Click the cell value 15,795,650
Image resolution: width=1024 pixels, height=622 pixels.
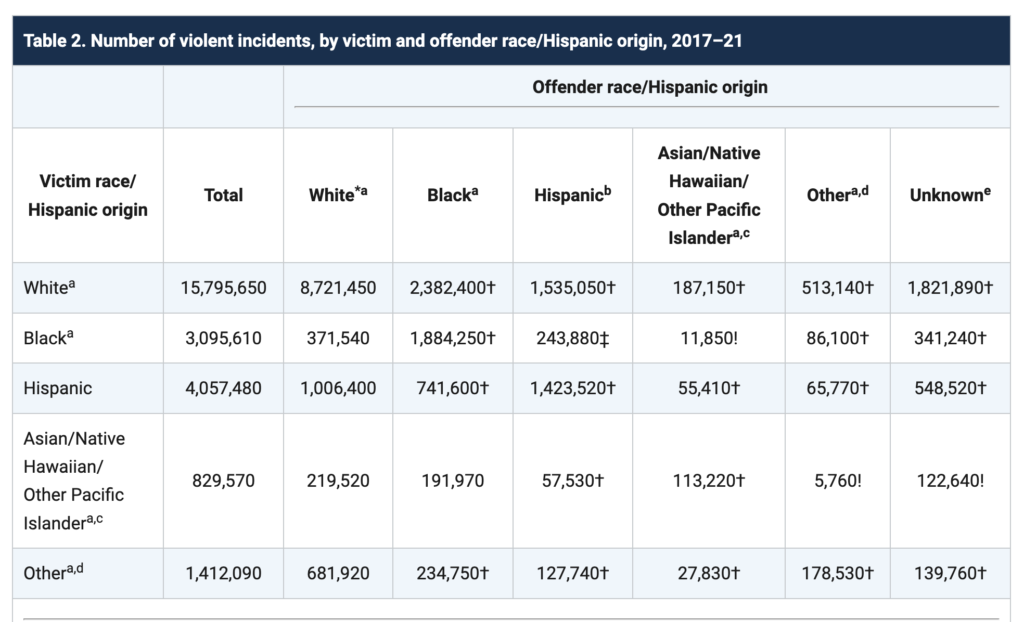tap(223, 288)
